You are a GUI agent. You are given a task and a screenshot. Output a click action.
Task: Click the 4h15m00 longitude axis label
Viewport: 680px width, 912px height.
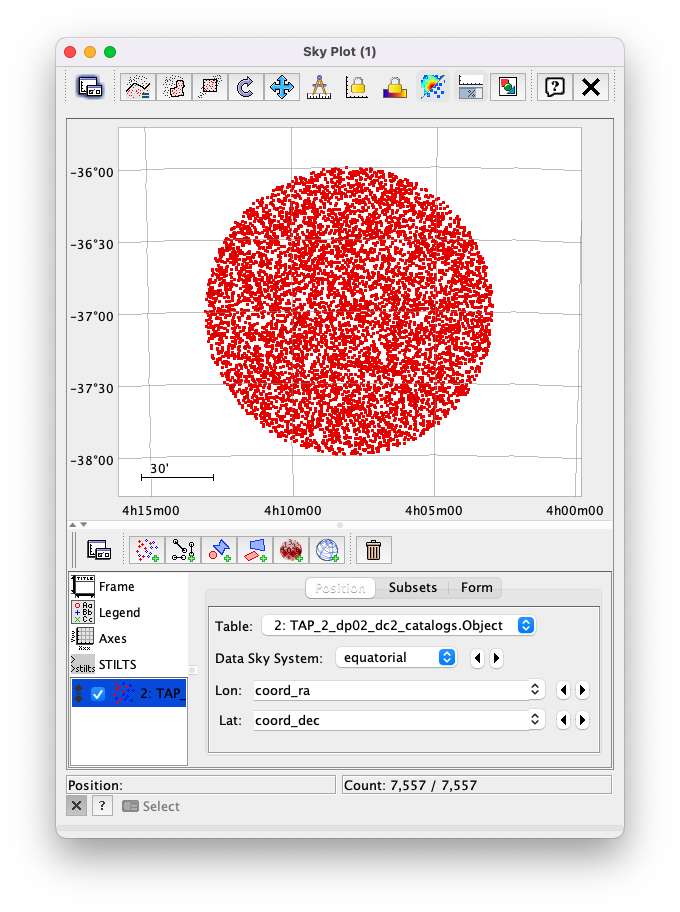(x=151, y=511)
